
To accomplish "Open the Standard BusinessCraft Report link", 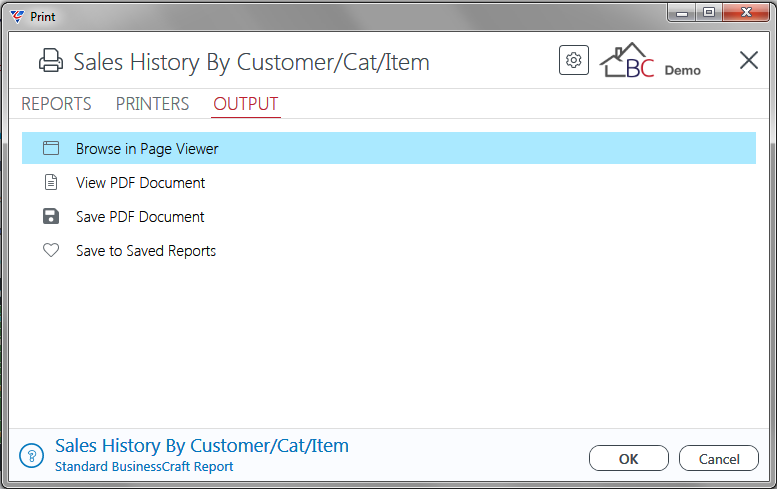I will (144, 467).
